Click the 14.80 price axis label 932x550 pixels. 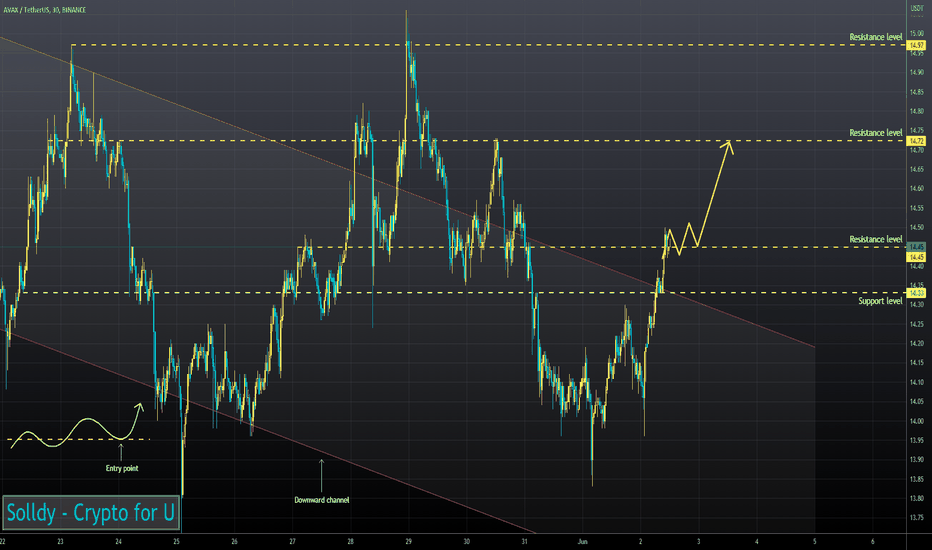click(917, 111)
